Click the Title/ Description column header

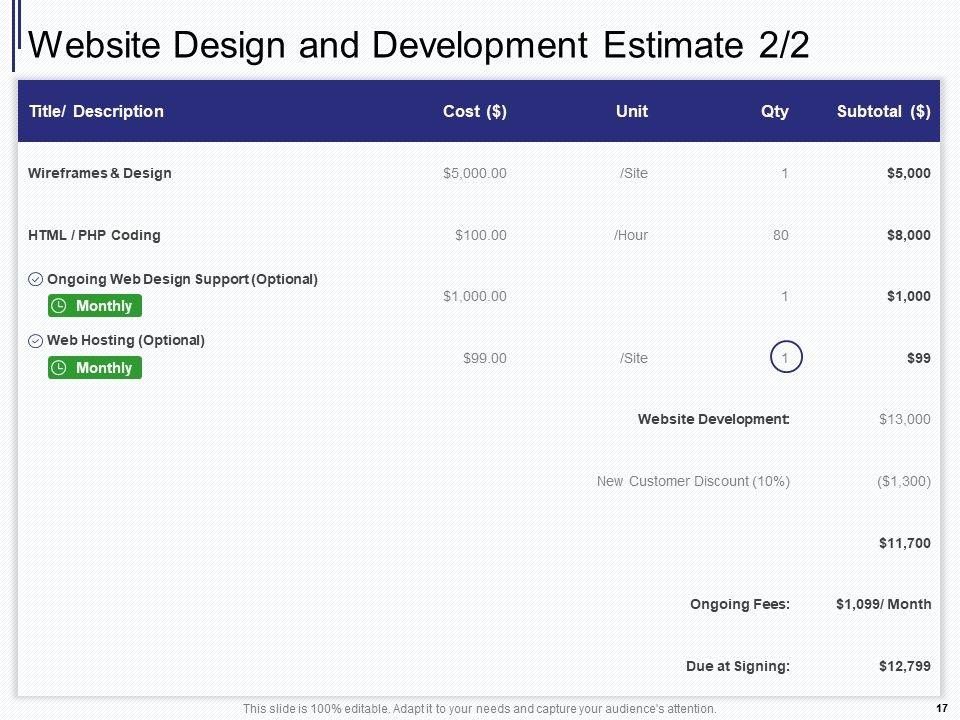[96, 111]
